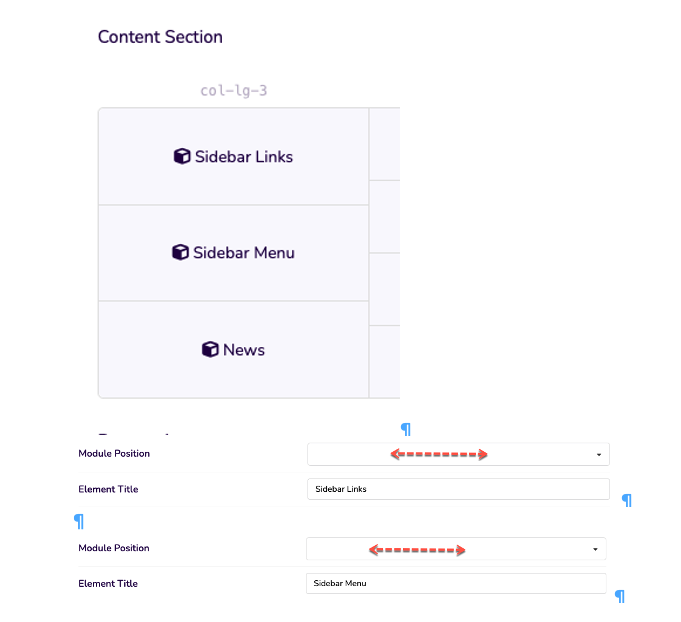
Task: Click the caret arrow on second Module Position select
Action: click(x=595, y=549)
